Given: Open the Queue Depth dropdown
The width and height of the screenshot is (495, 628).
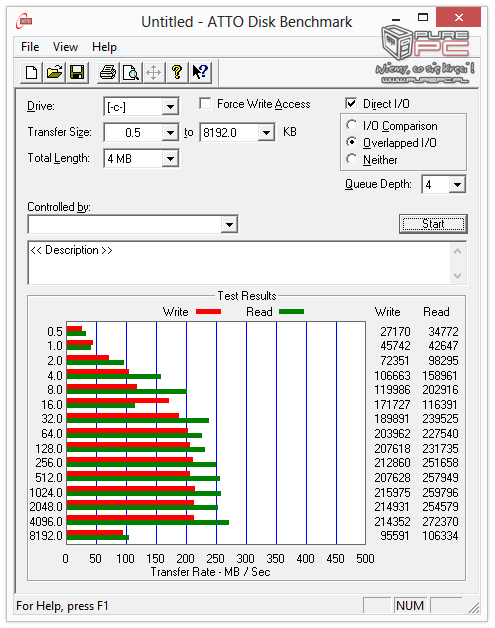Looking at the screenshot, I should (x=457, y=185).
